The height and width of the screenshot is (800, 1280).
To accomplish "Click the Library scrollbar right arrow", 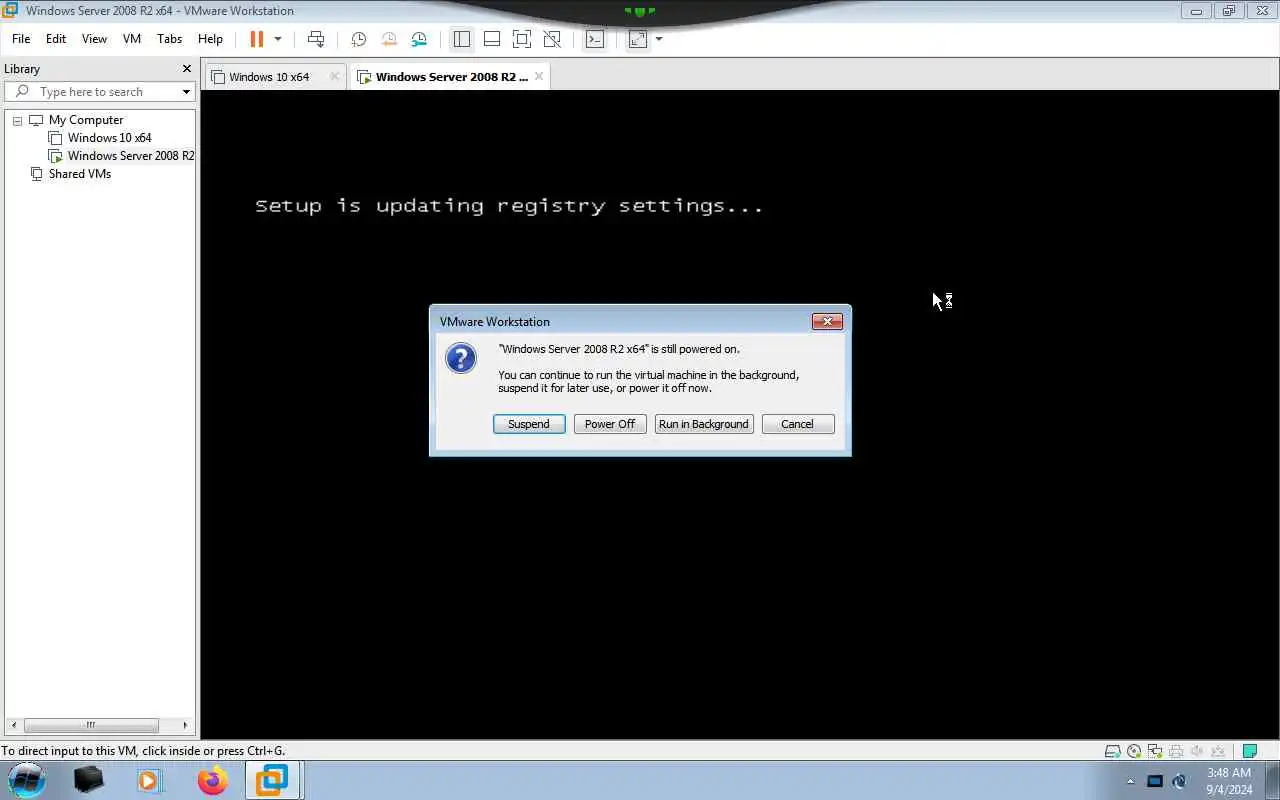I will (185, 725).
